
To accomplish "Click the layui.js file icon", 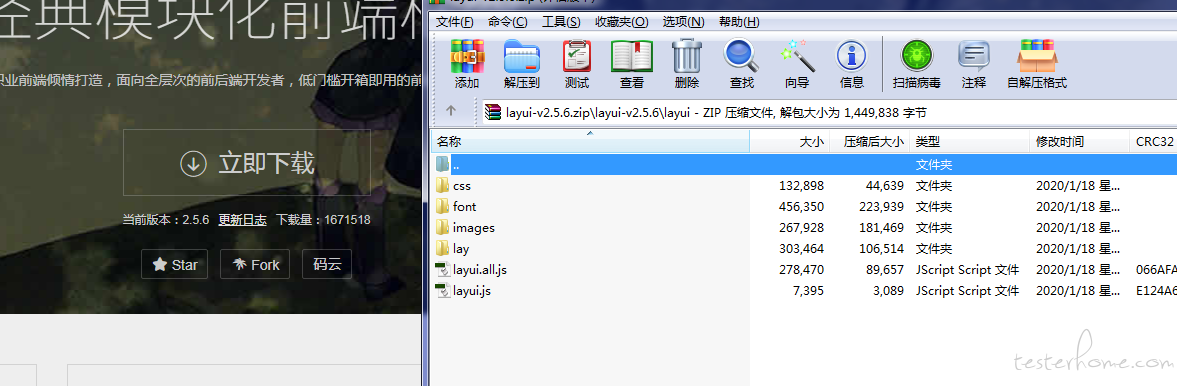I will tap(442, 290).
